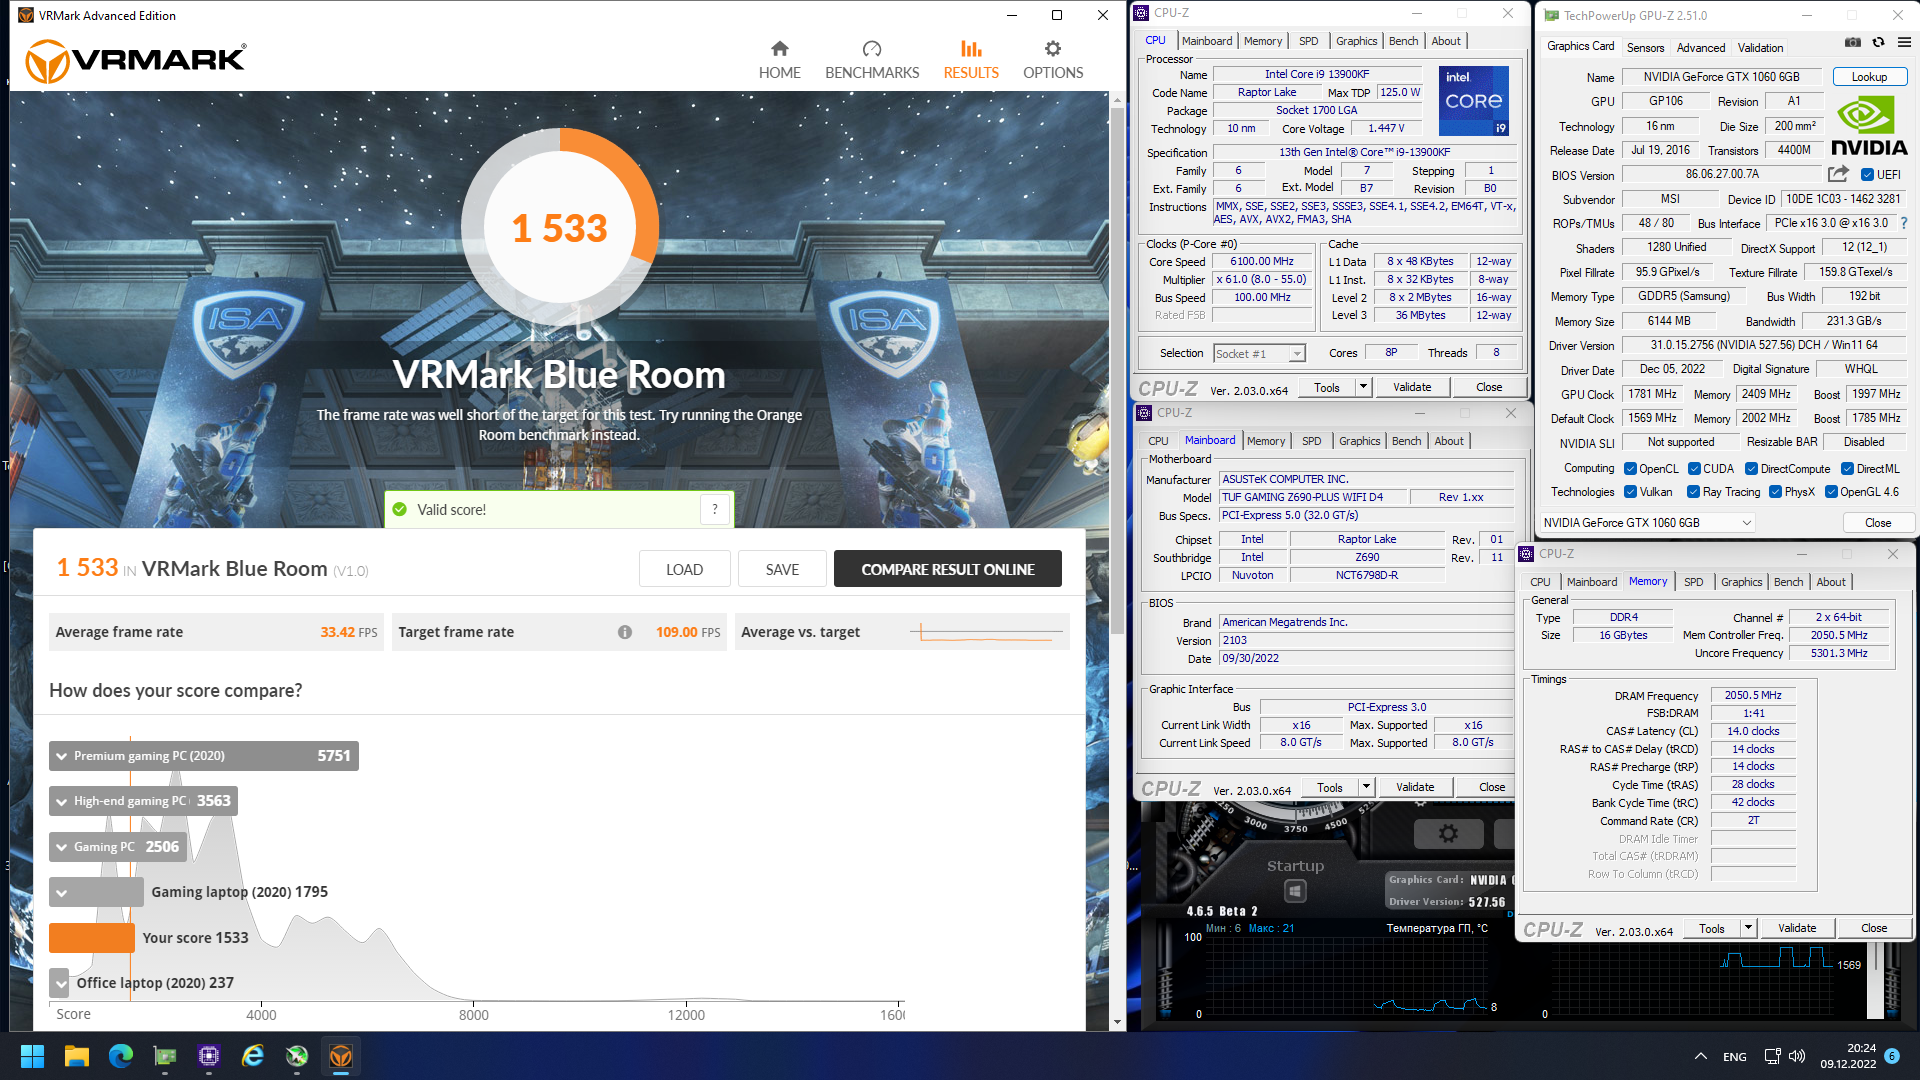Open the volume control in system tray

coord(1796,1056)
